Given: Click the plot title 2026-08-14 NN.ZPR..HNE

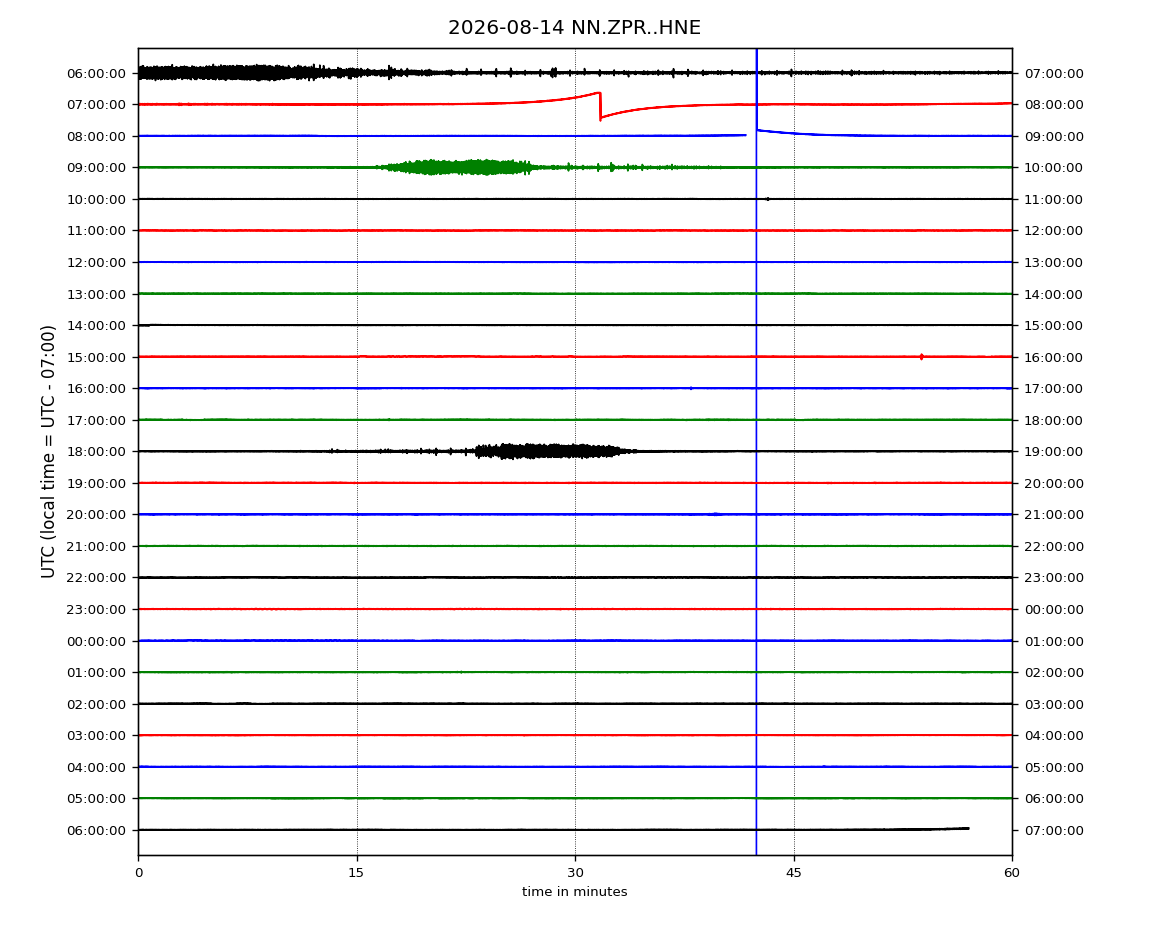Looking at the screenshot, I should tap(574, 28).
